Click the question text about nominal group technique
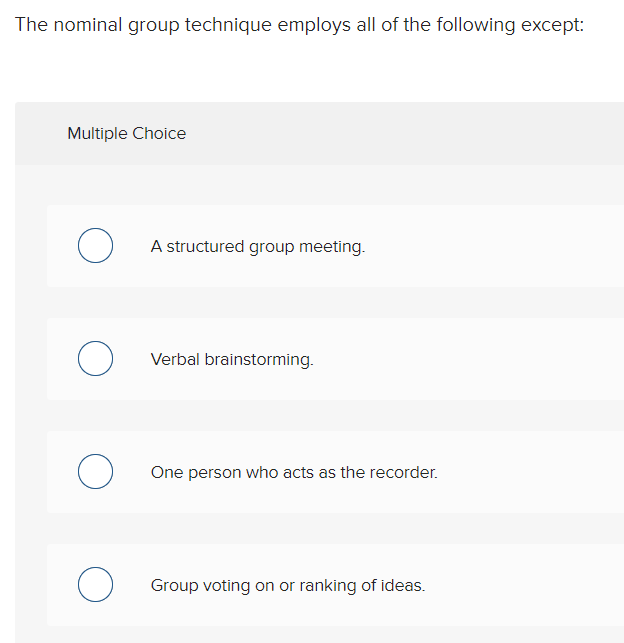 click(x=299, y=24)
